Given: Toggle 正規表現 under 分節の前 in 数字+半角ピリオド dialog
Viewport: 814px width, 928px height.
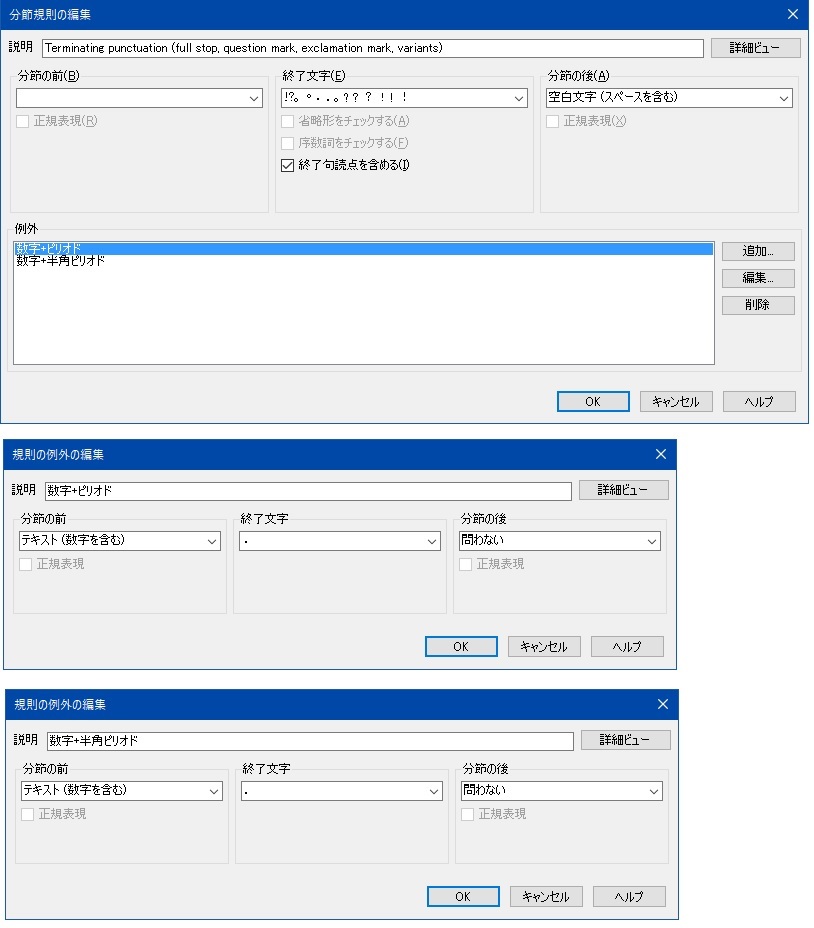Looking at the screenshot, I should coord(27,814).
